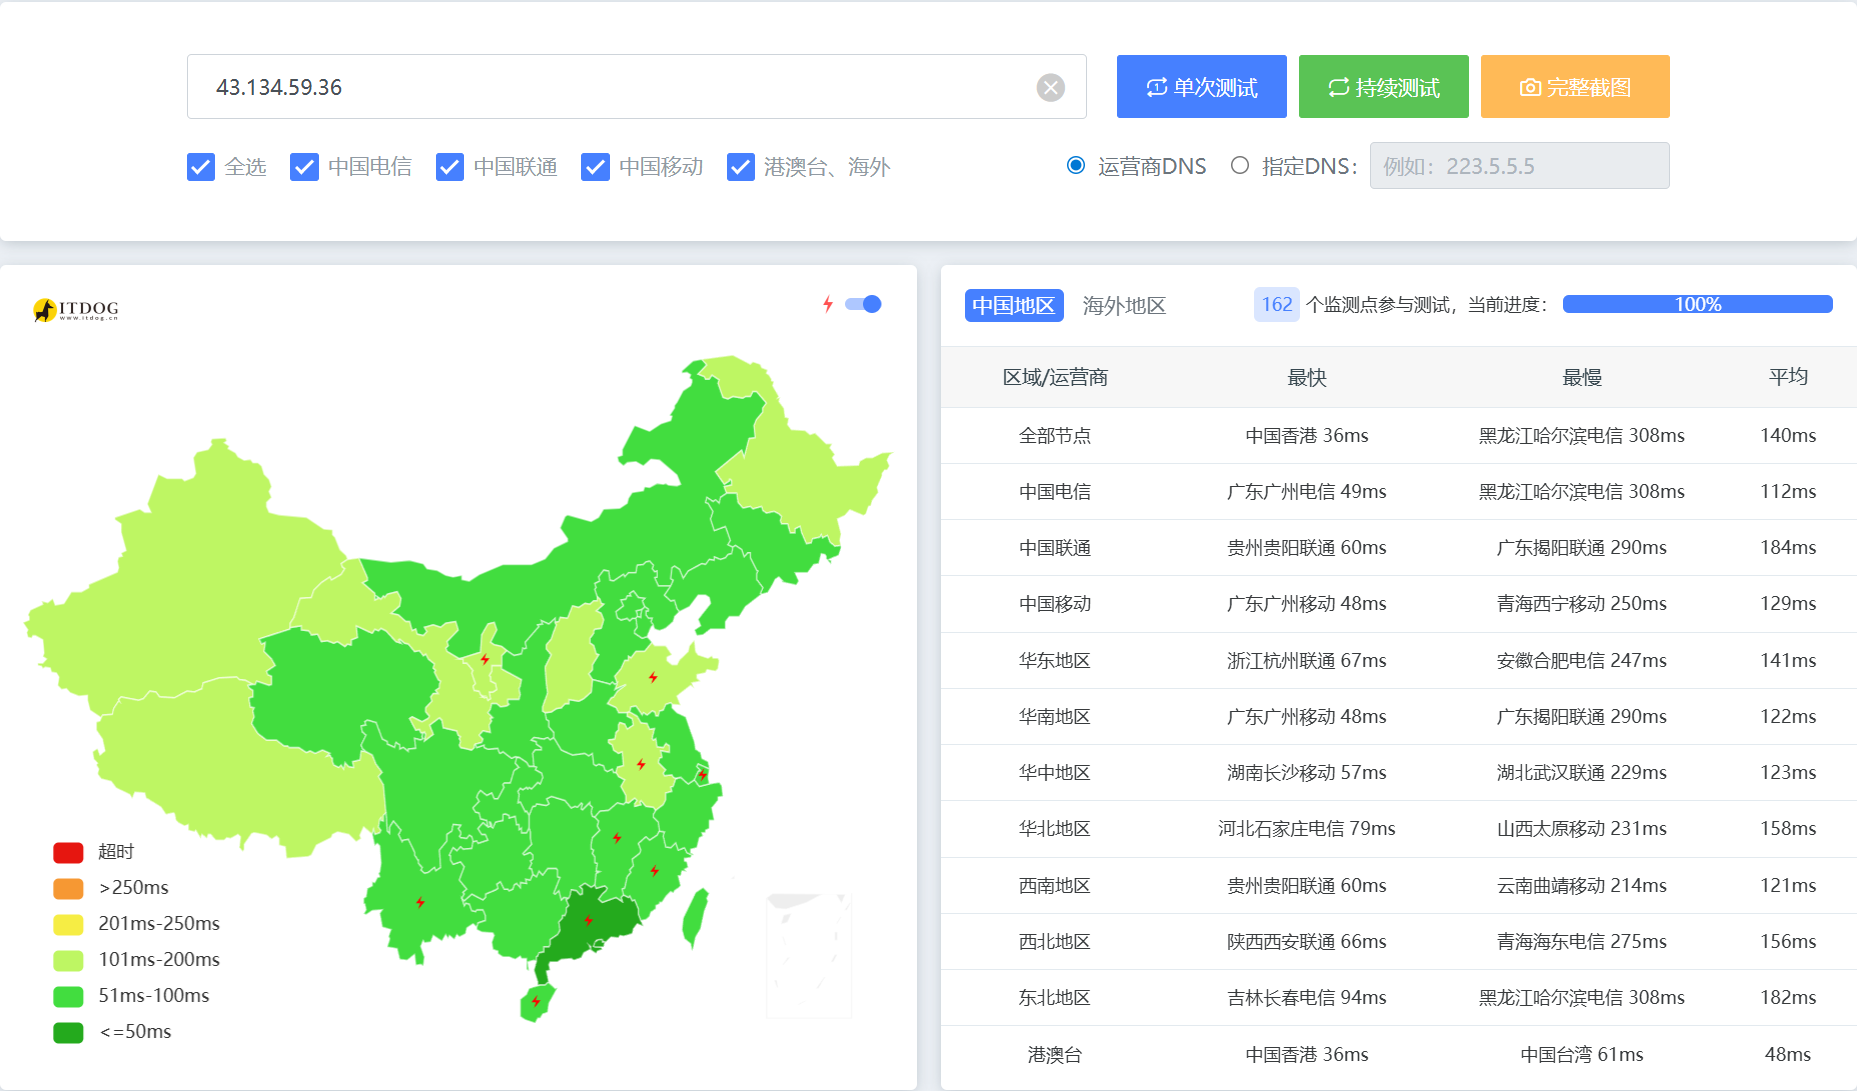The image size is (1857, 1091).
Task: Click the 区域/运营商 column header
Action: (1055, 377)
